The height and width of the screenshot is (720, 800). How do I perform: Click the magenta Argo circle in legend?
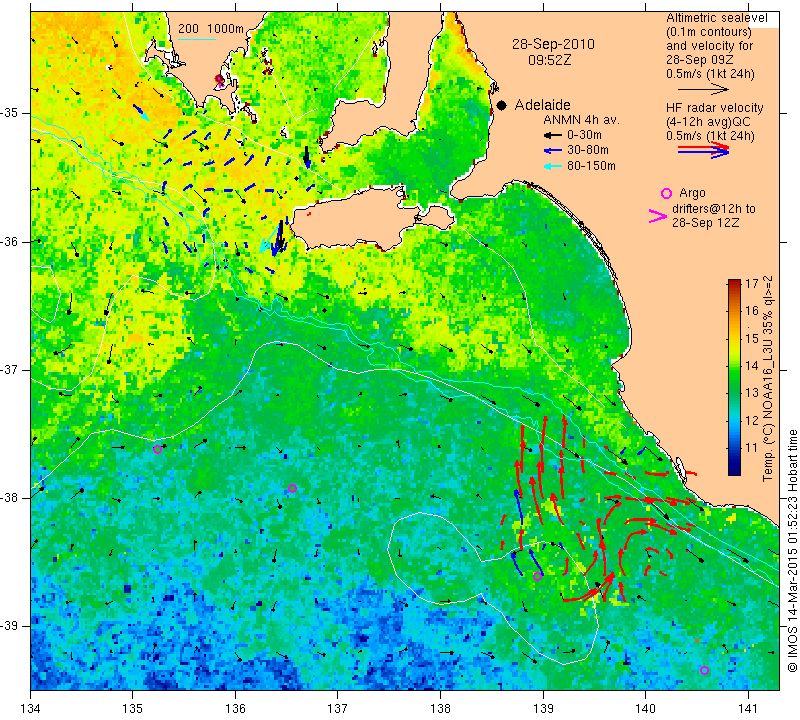pyautogui.click(x=666, y=193)
